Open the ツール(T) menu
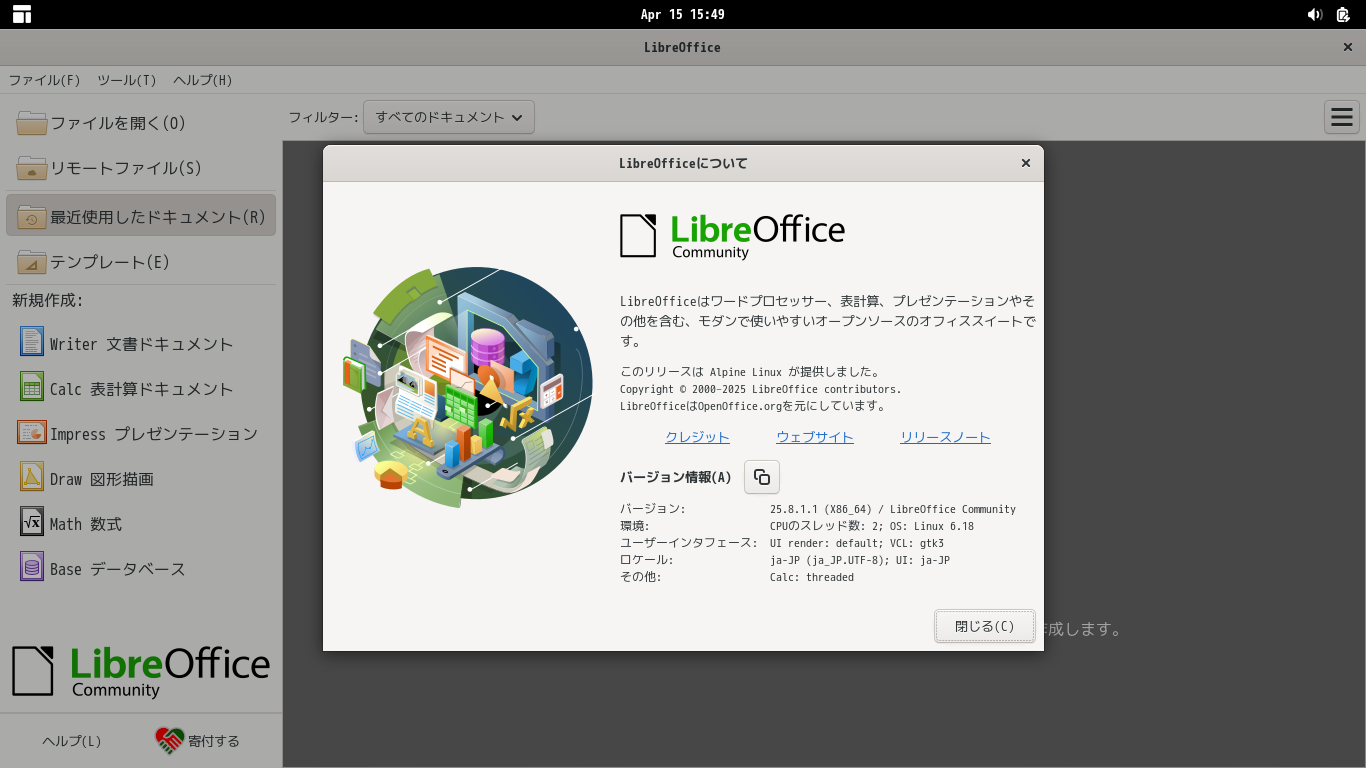The height and width of the screenshot is (768, 1366). pos(127,80)
